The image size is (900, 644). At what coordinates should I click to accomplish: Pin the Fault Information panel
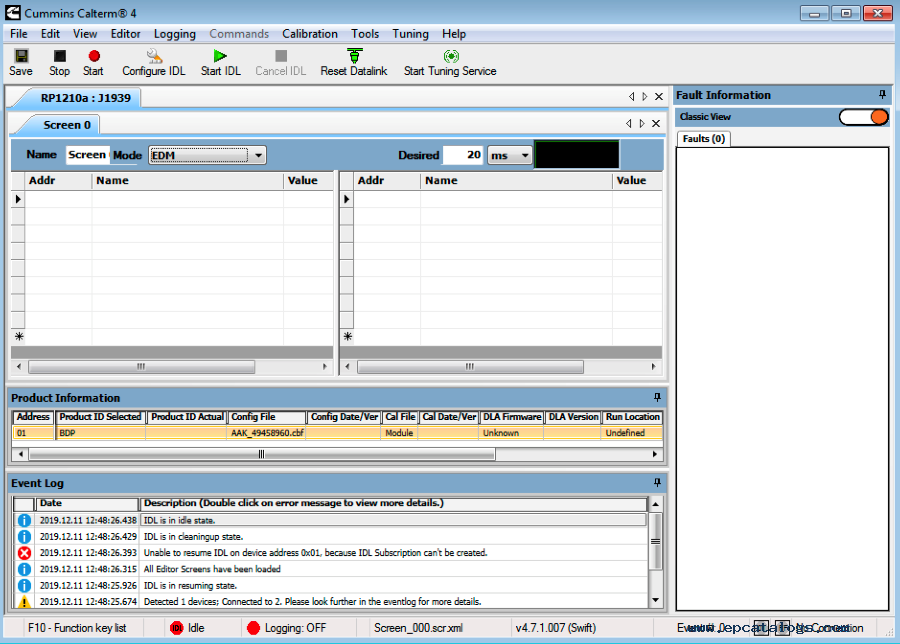pyautogui.click(x=882, y=95)
